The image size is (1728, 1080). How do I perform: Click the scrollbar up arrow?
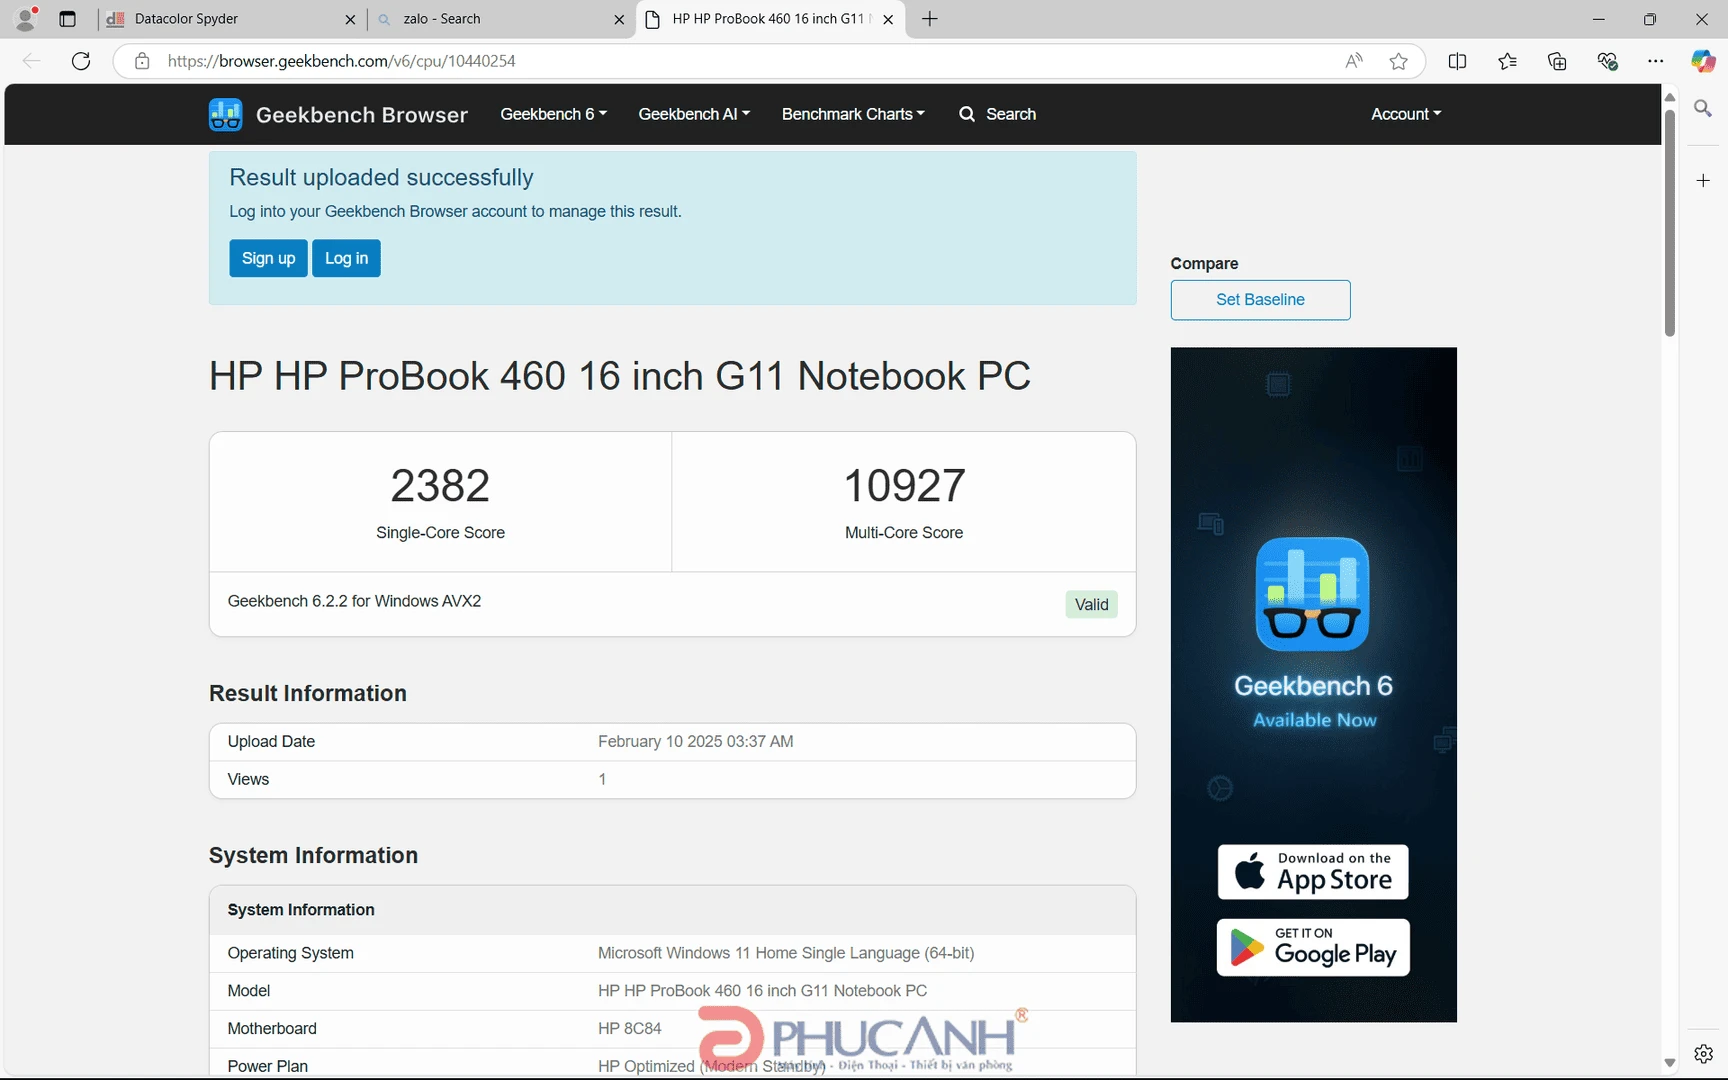point(1669,97)
